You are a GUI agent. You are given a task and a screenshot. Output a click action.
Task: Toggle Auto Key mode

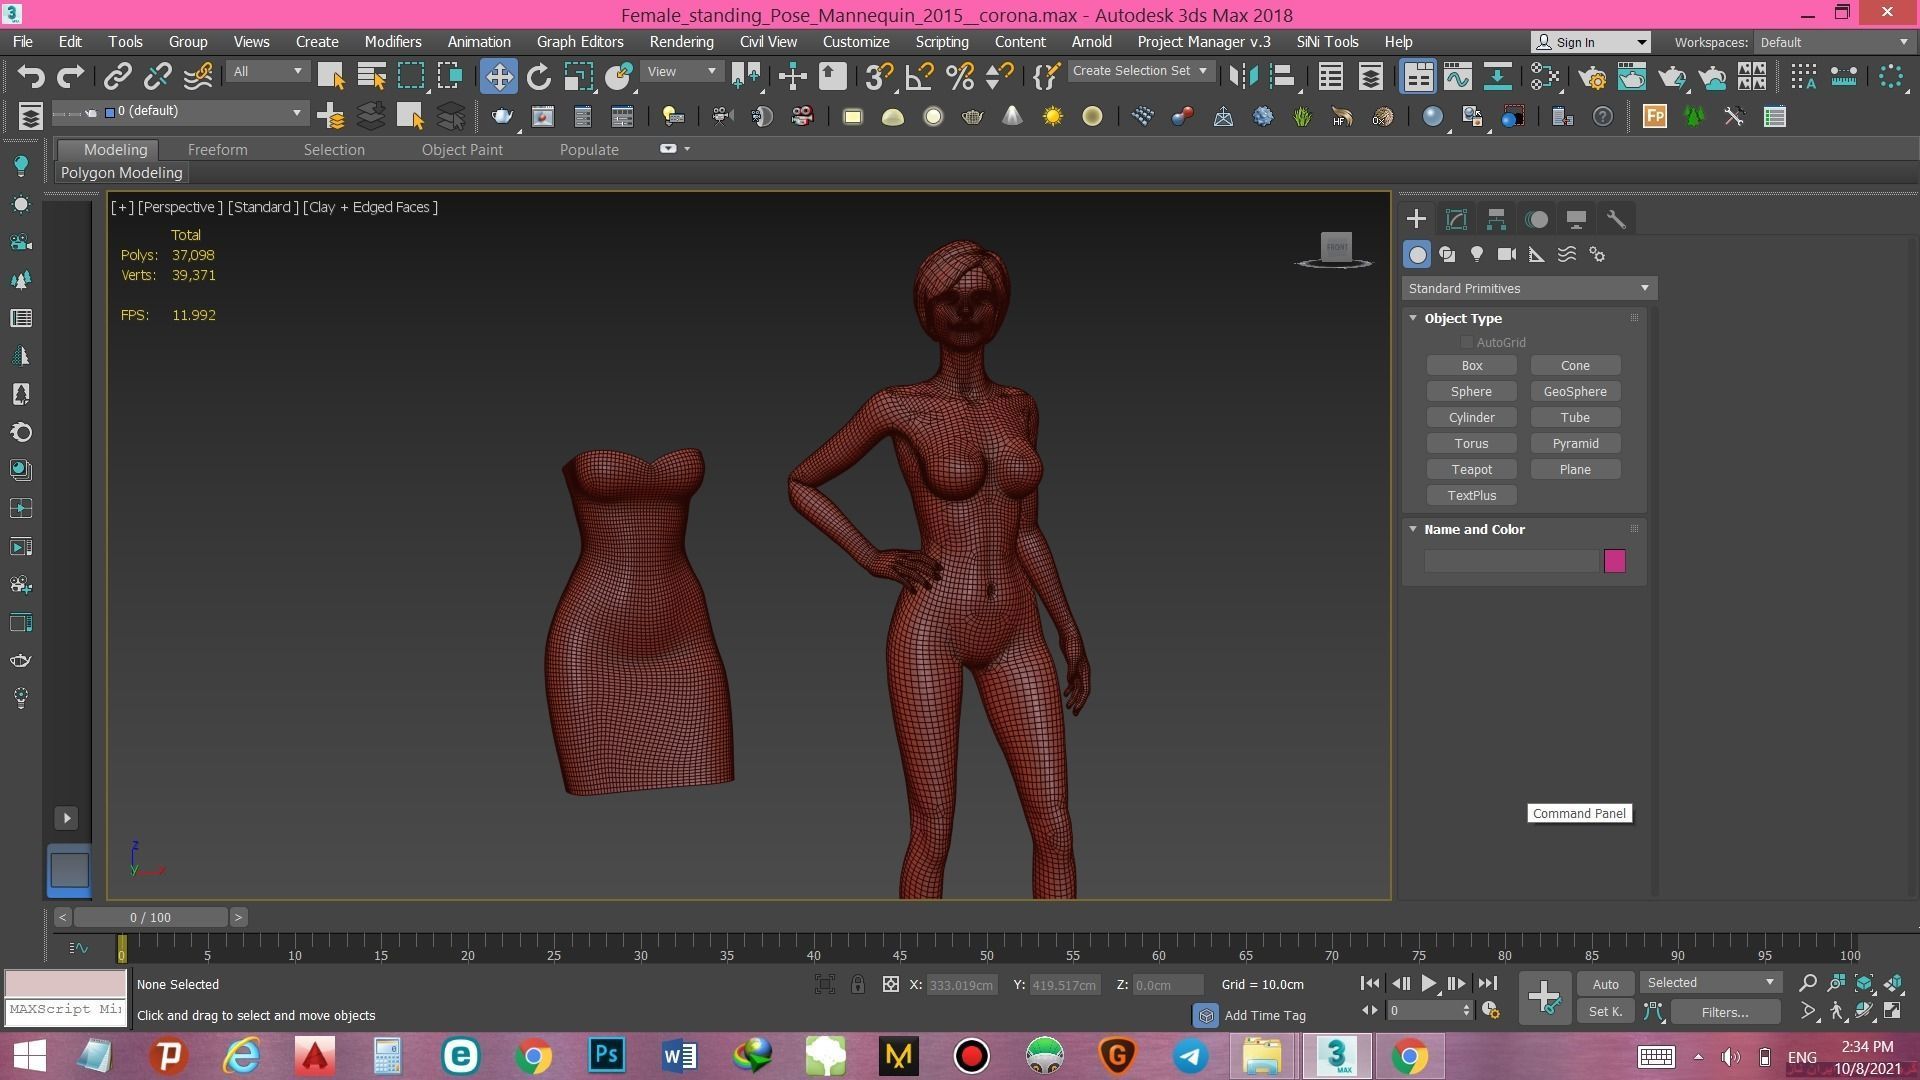1605,984
